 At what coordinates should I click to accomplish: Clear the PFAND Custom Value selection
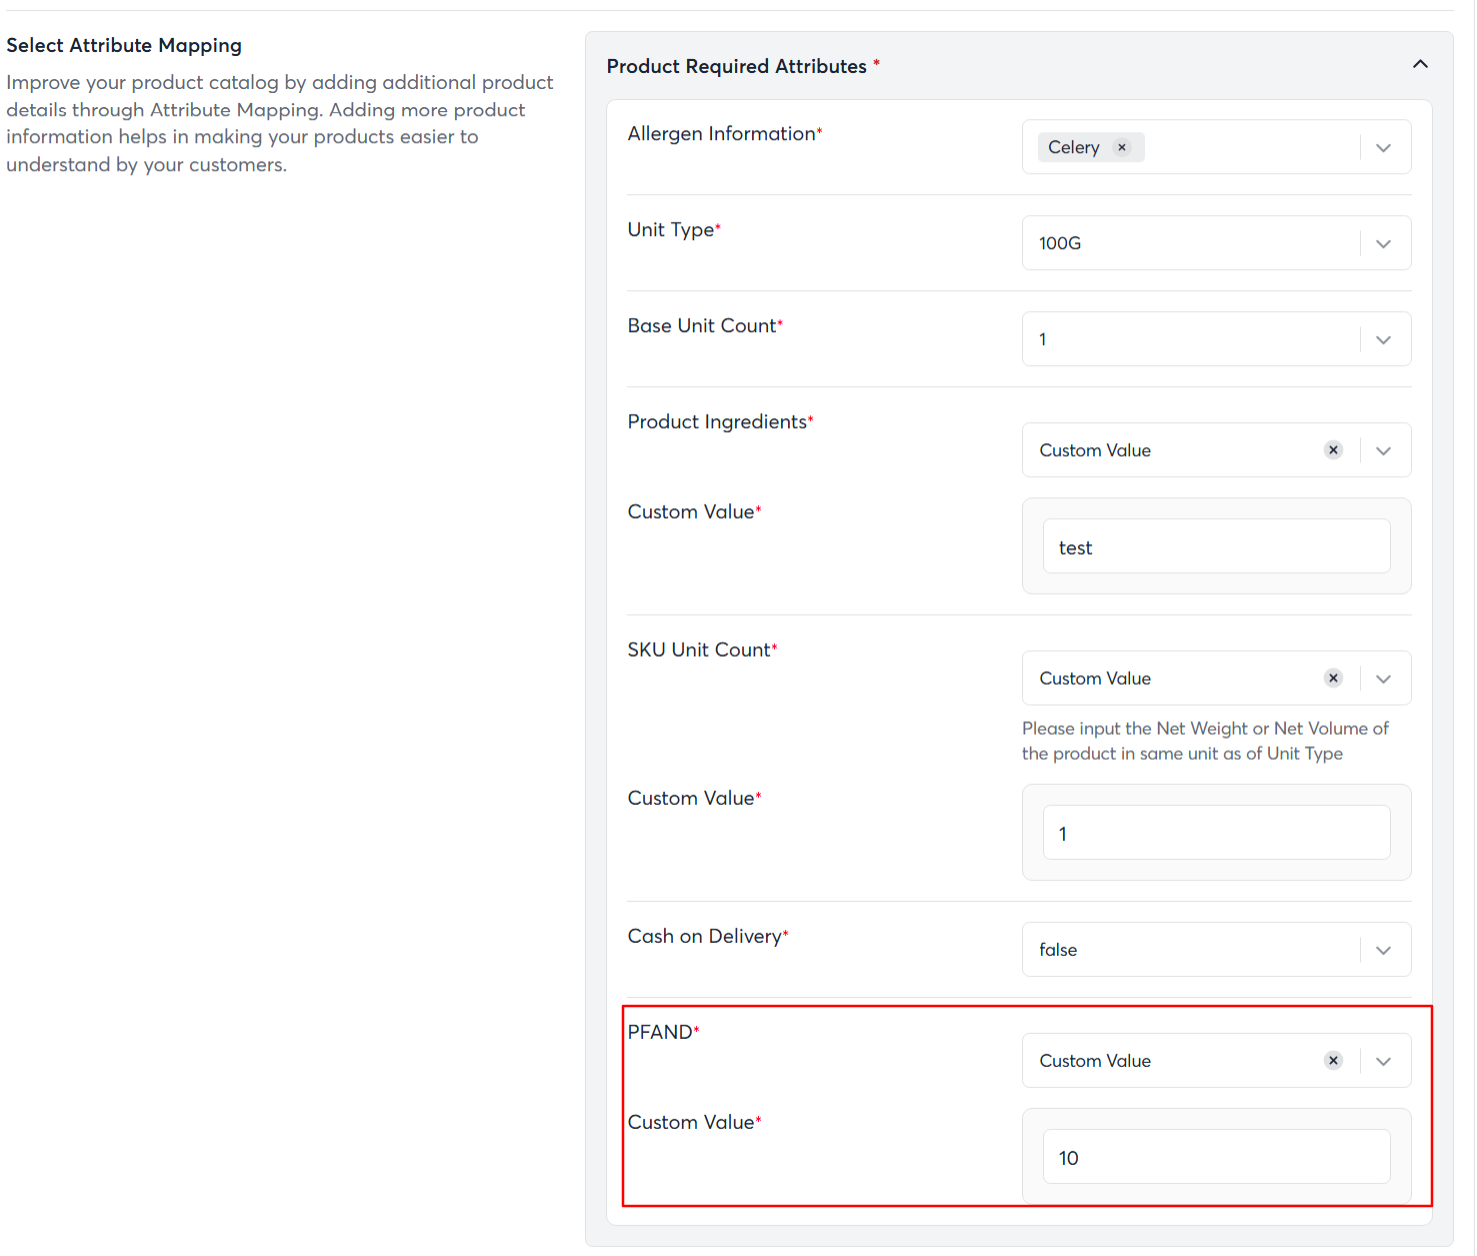click(1333, 1060)
